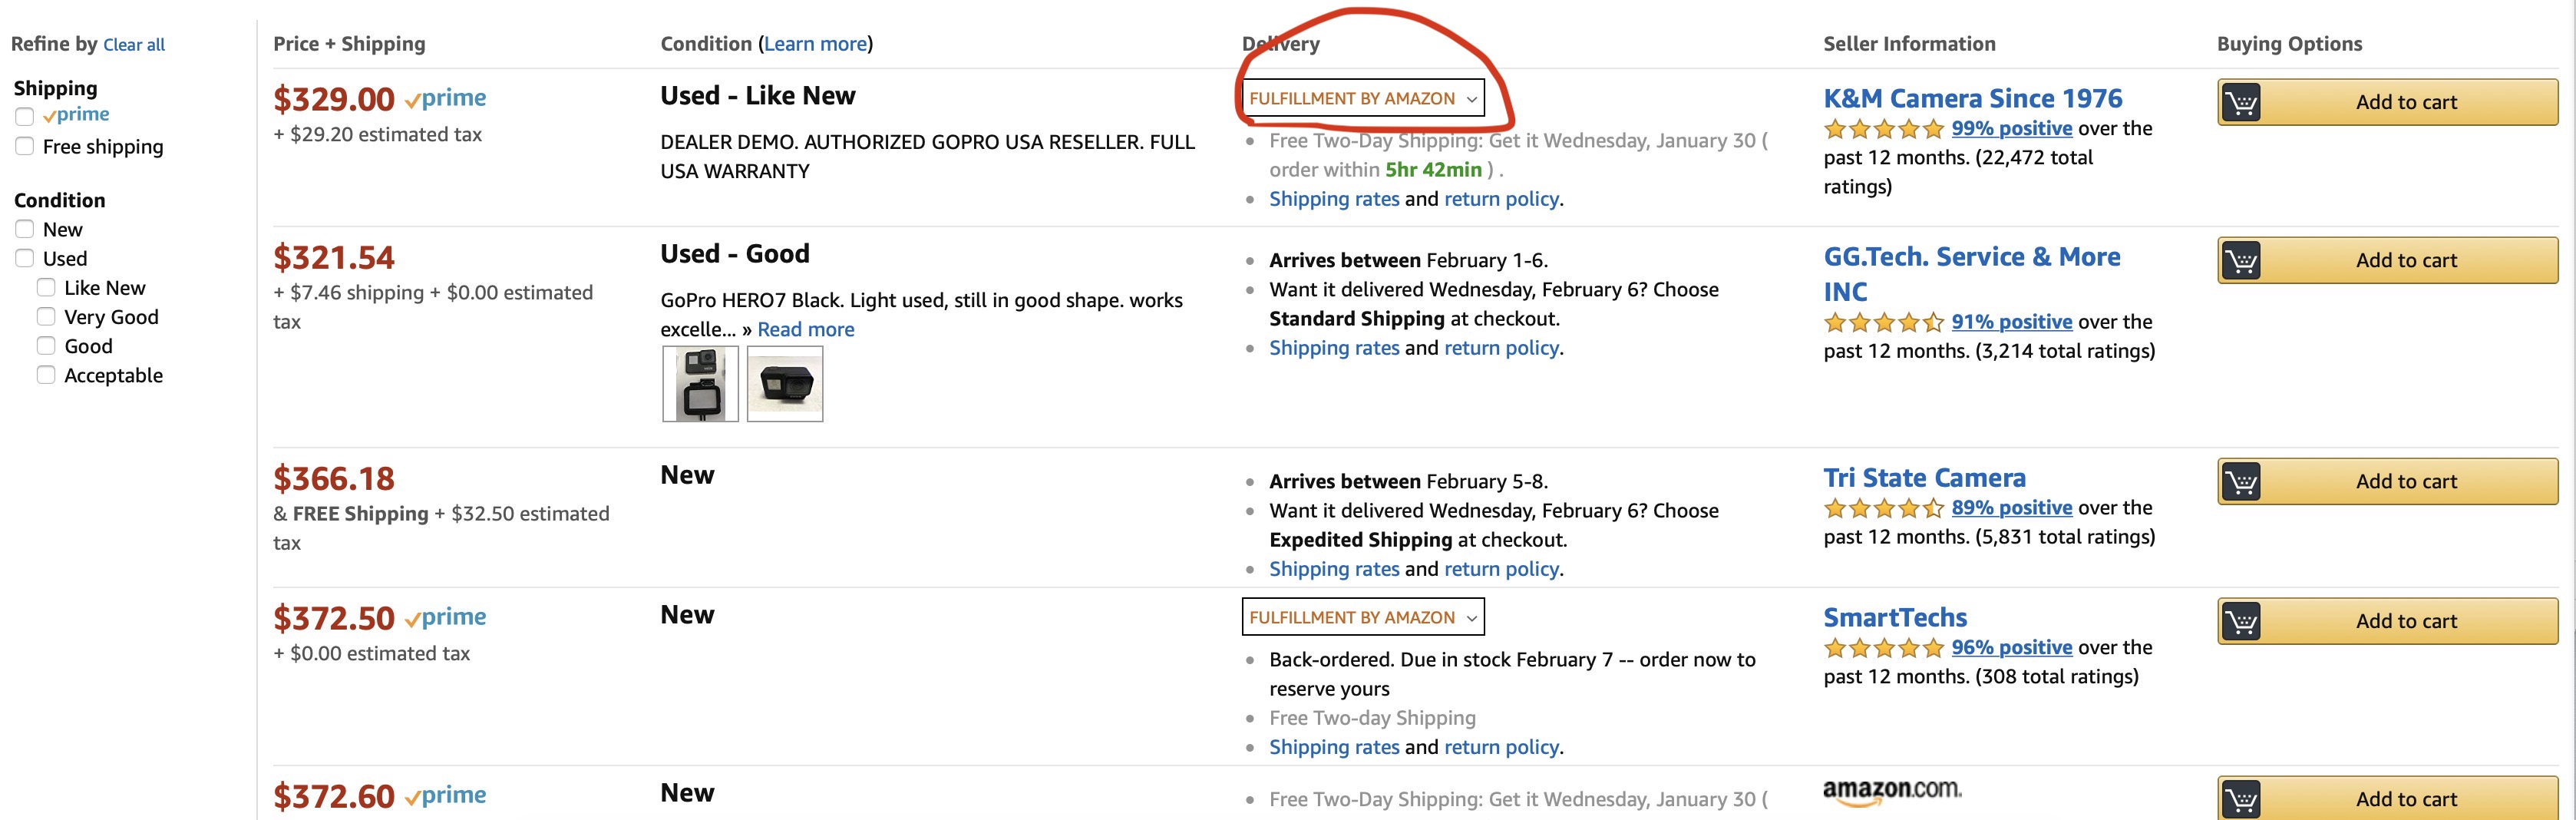Click the cart icon for GG.Tech offer
Screen dimensions: 2576x820
tap(2241, 261)
